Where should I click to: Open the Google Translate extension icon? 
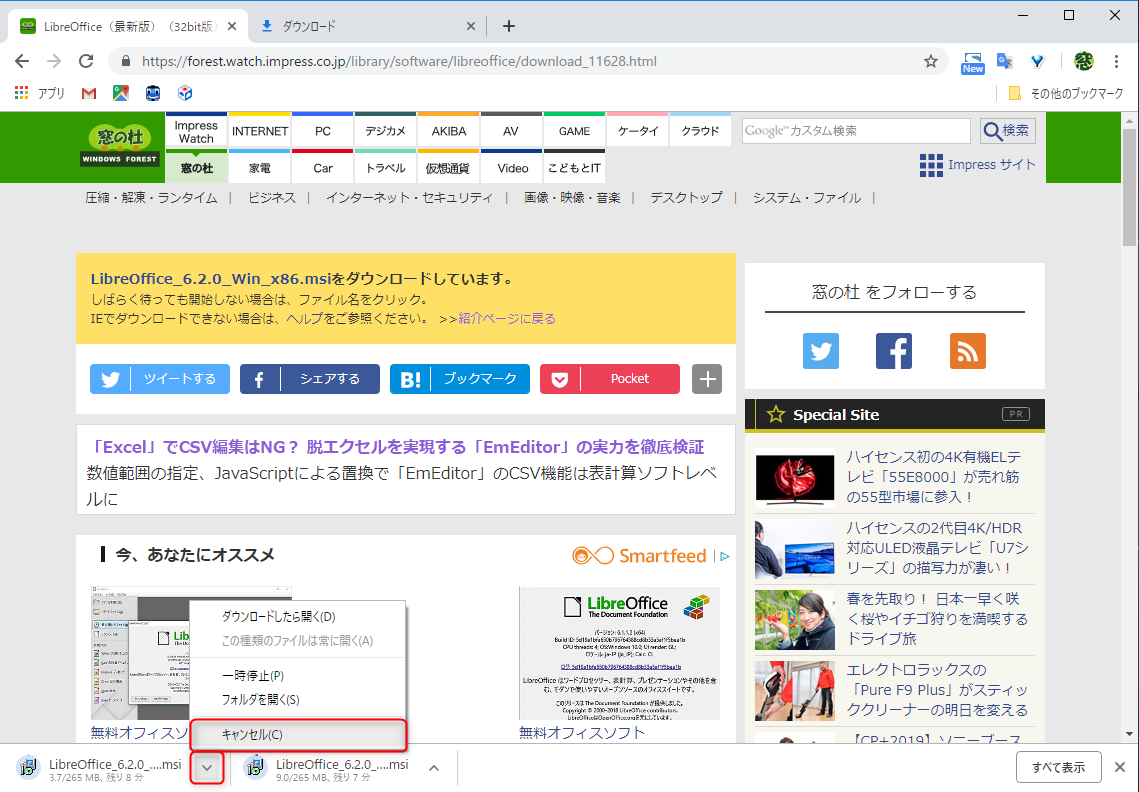click(1004, 61)
